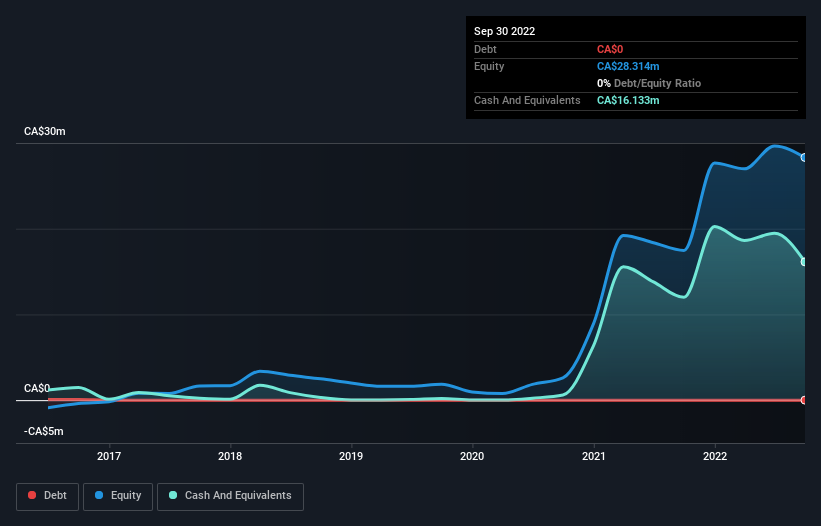This screenshot has height=526, width=821.
Task: Click the Equity endpoint marker on chart
Action: pyautogui.click(x=804, y=158)
